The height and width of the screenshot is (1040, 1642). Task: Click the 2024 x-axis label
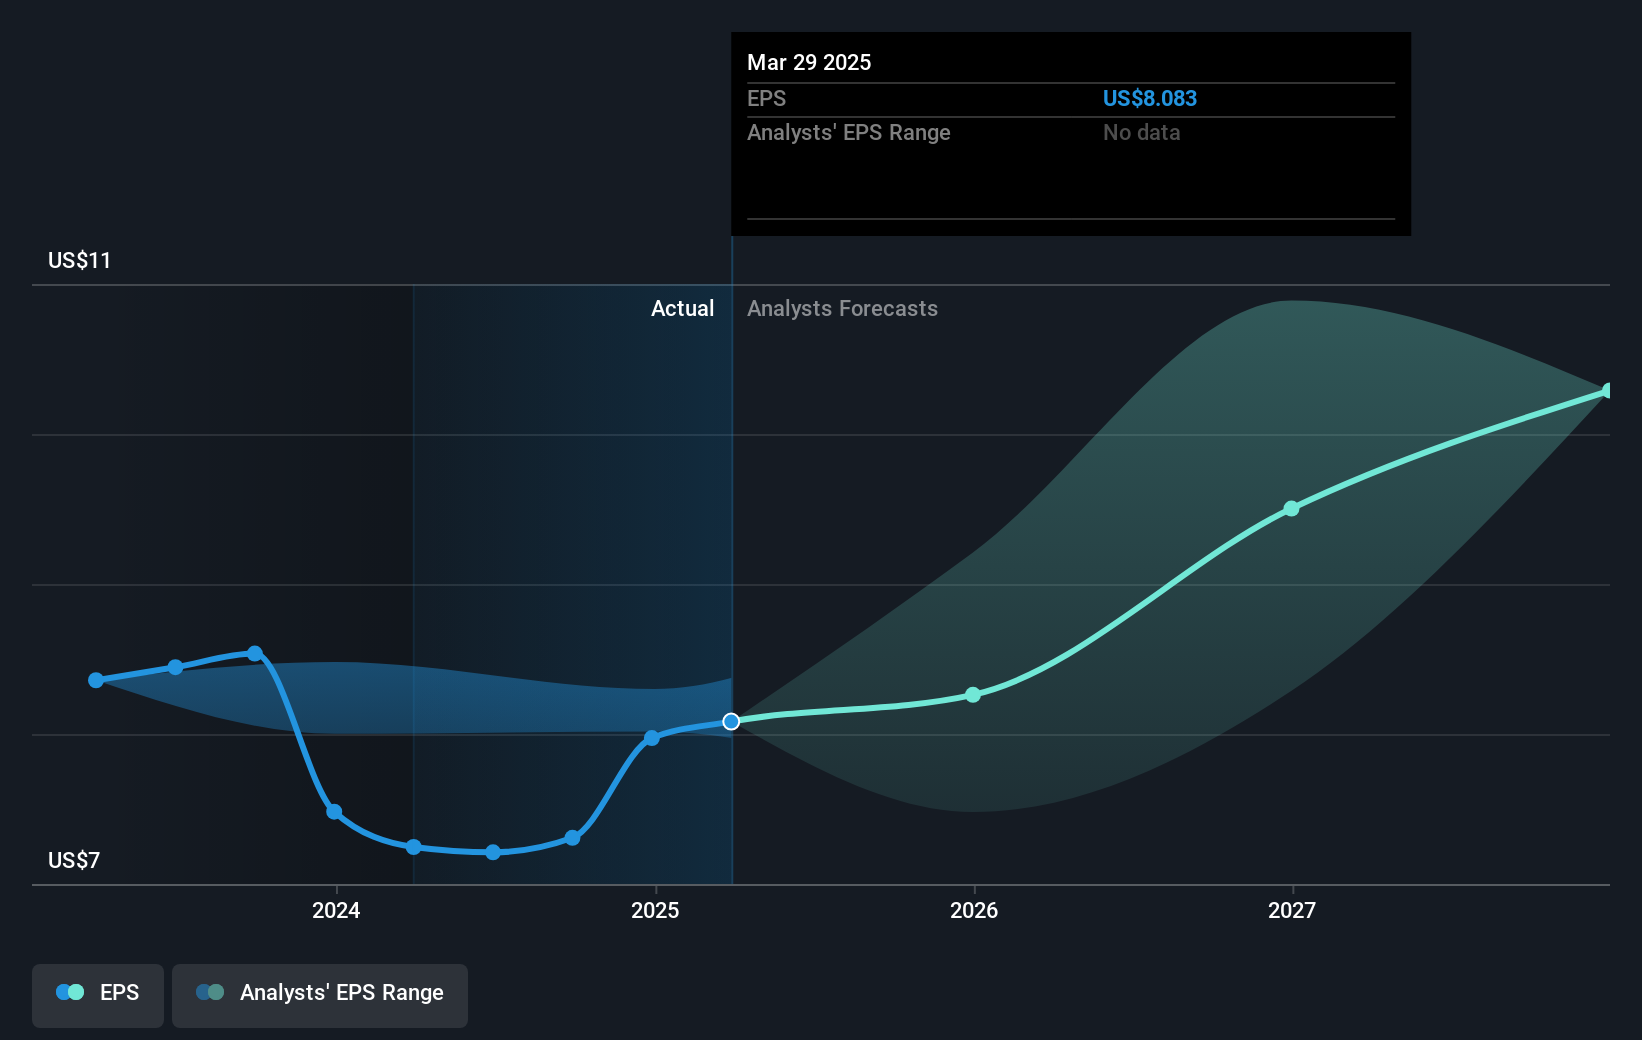[x=336, y=910]
